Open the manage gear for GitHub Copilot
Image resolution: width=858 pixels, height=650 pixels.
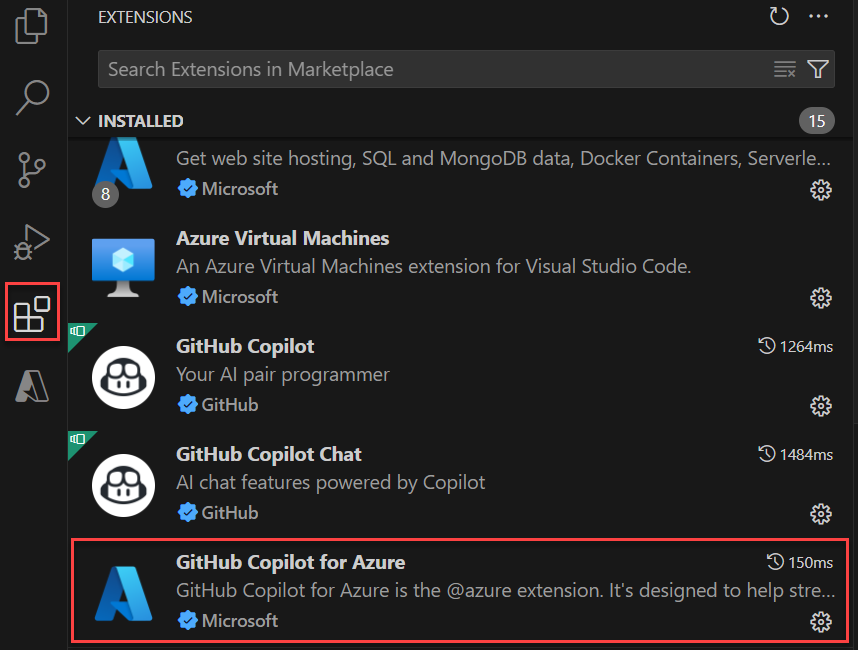(821, 406)
